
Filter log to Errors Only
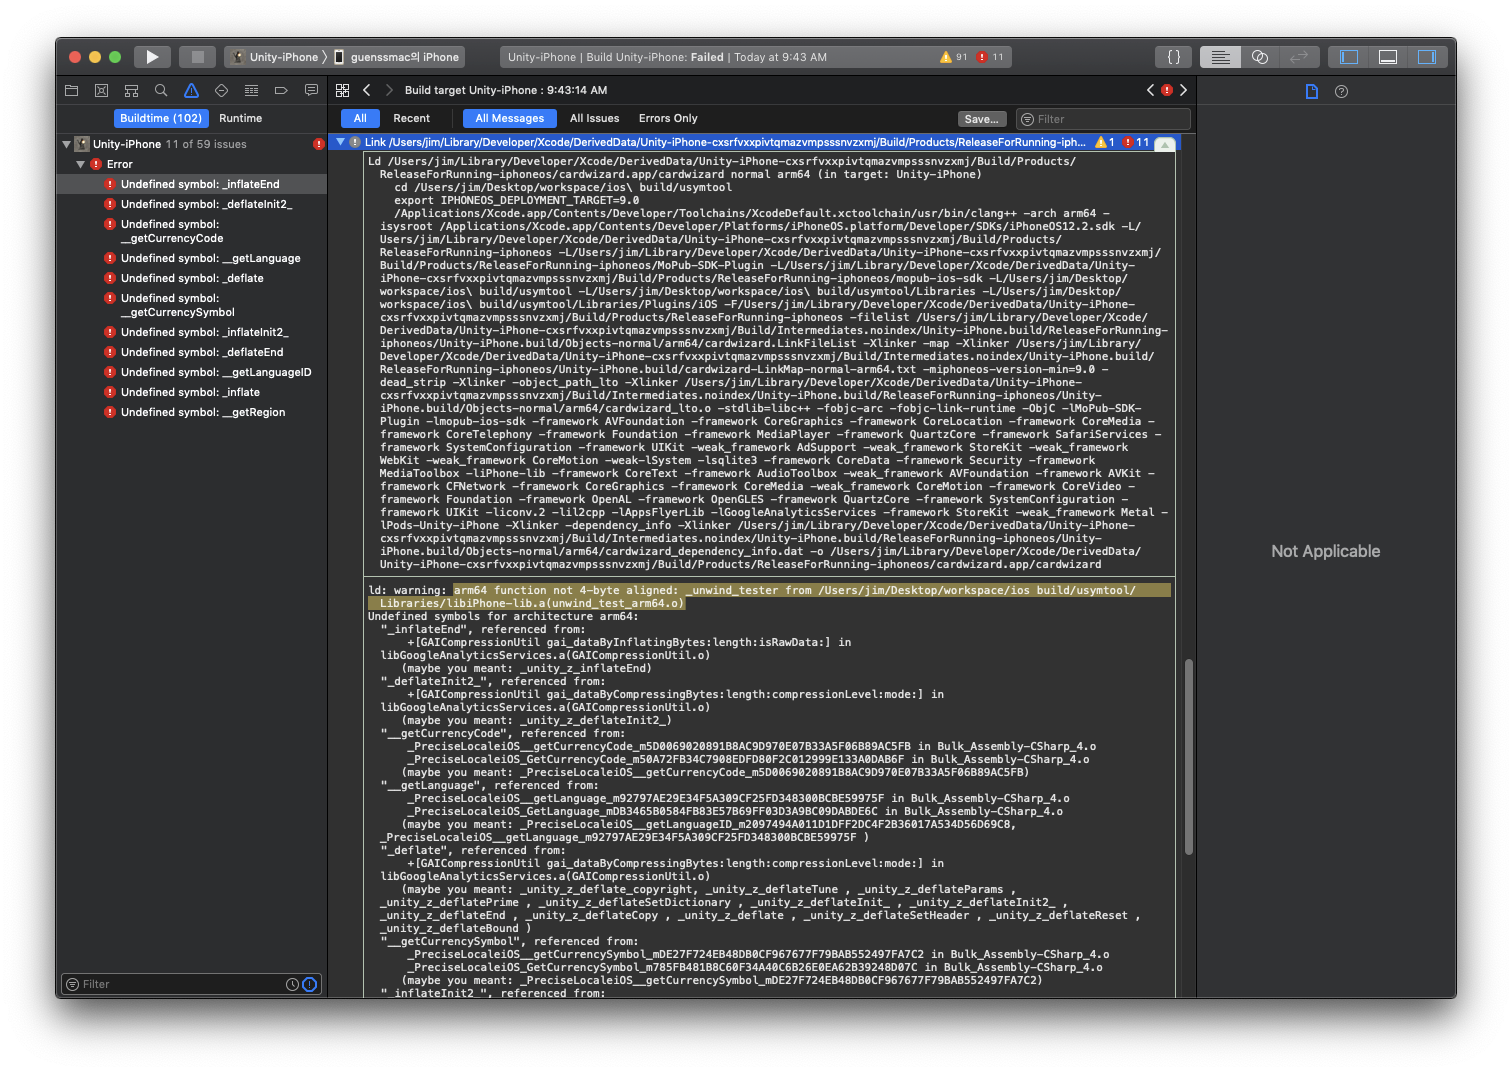click(668, 118)
